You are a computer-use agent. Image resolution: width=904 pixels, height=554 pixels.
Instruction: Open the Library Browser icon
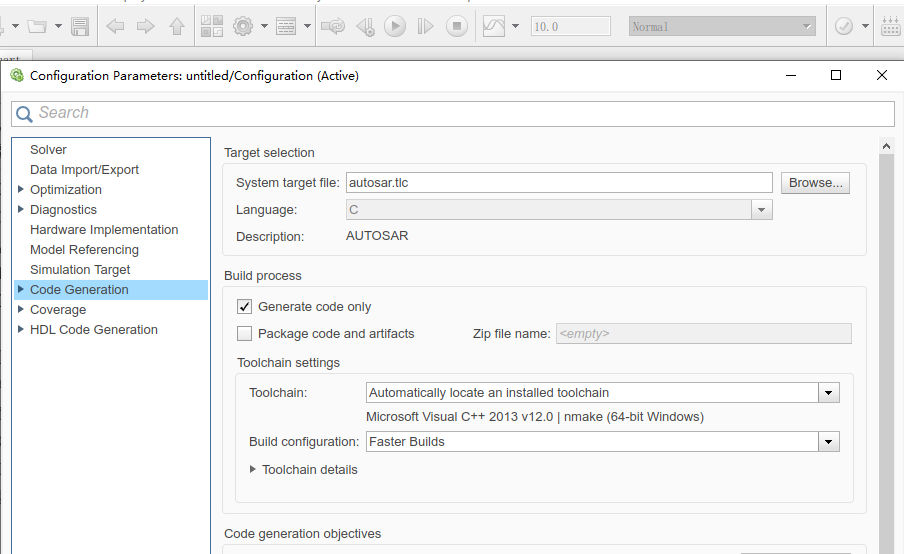point(211,27)
